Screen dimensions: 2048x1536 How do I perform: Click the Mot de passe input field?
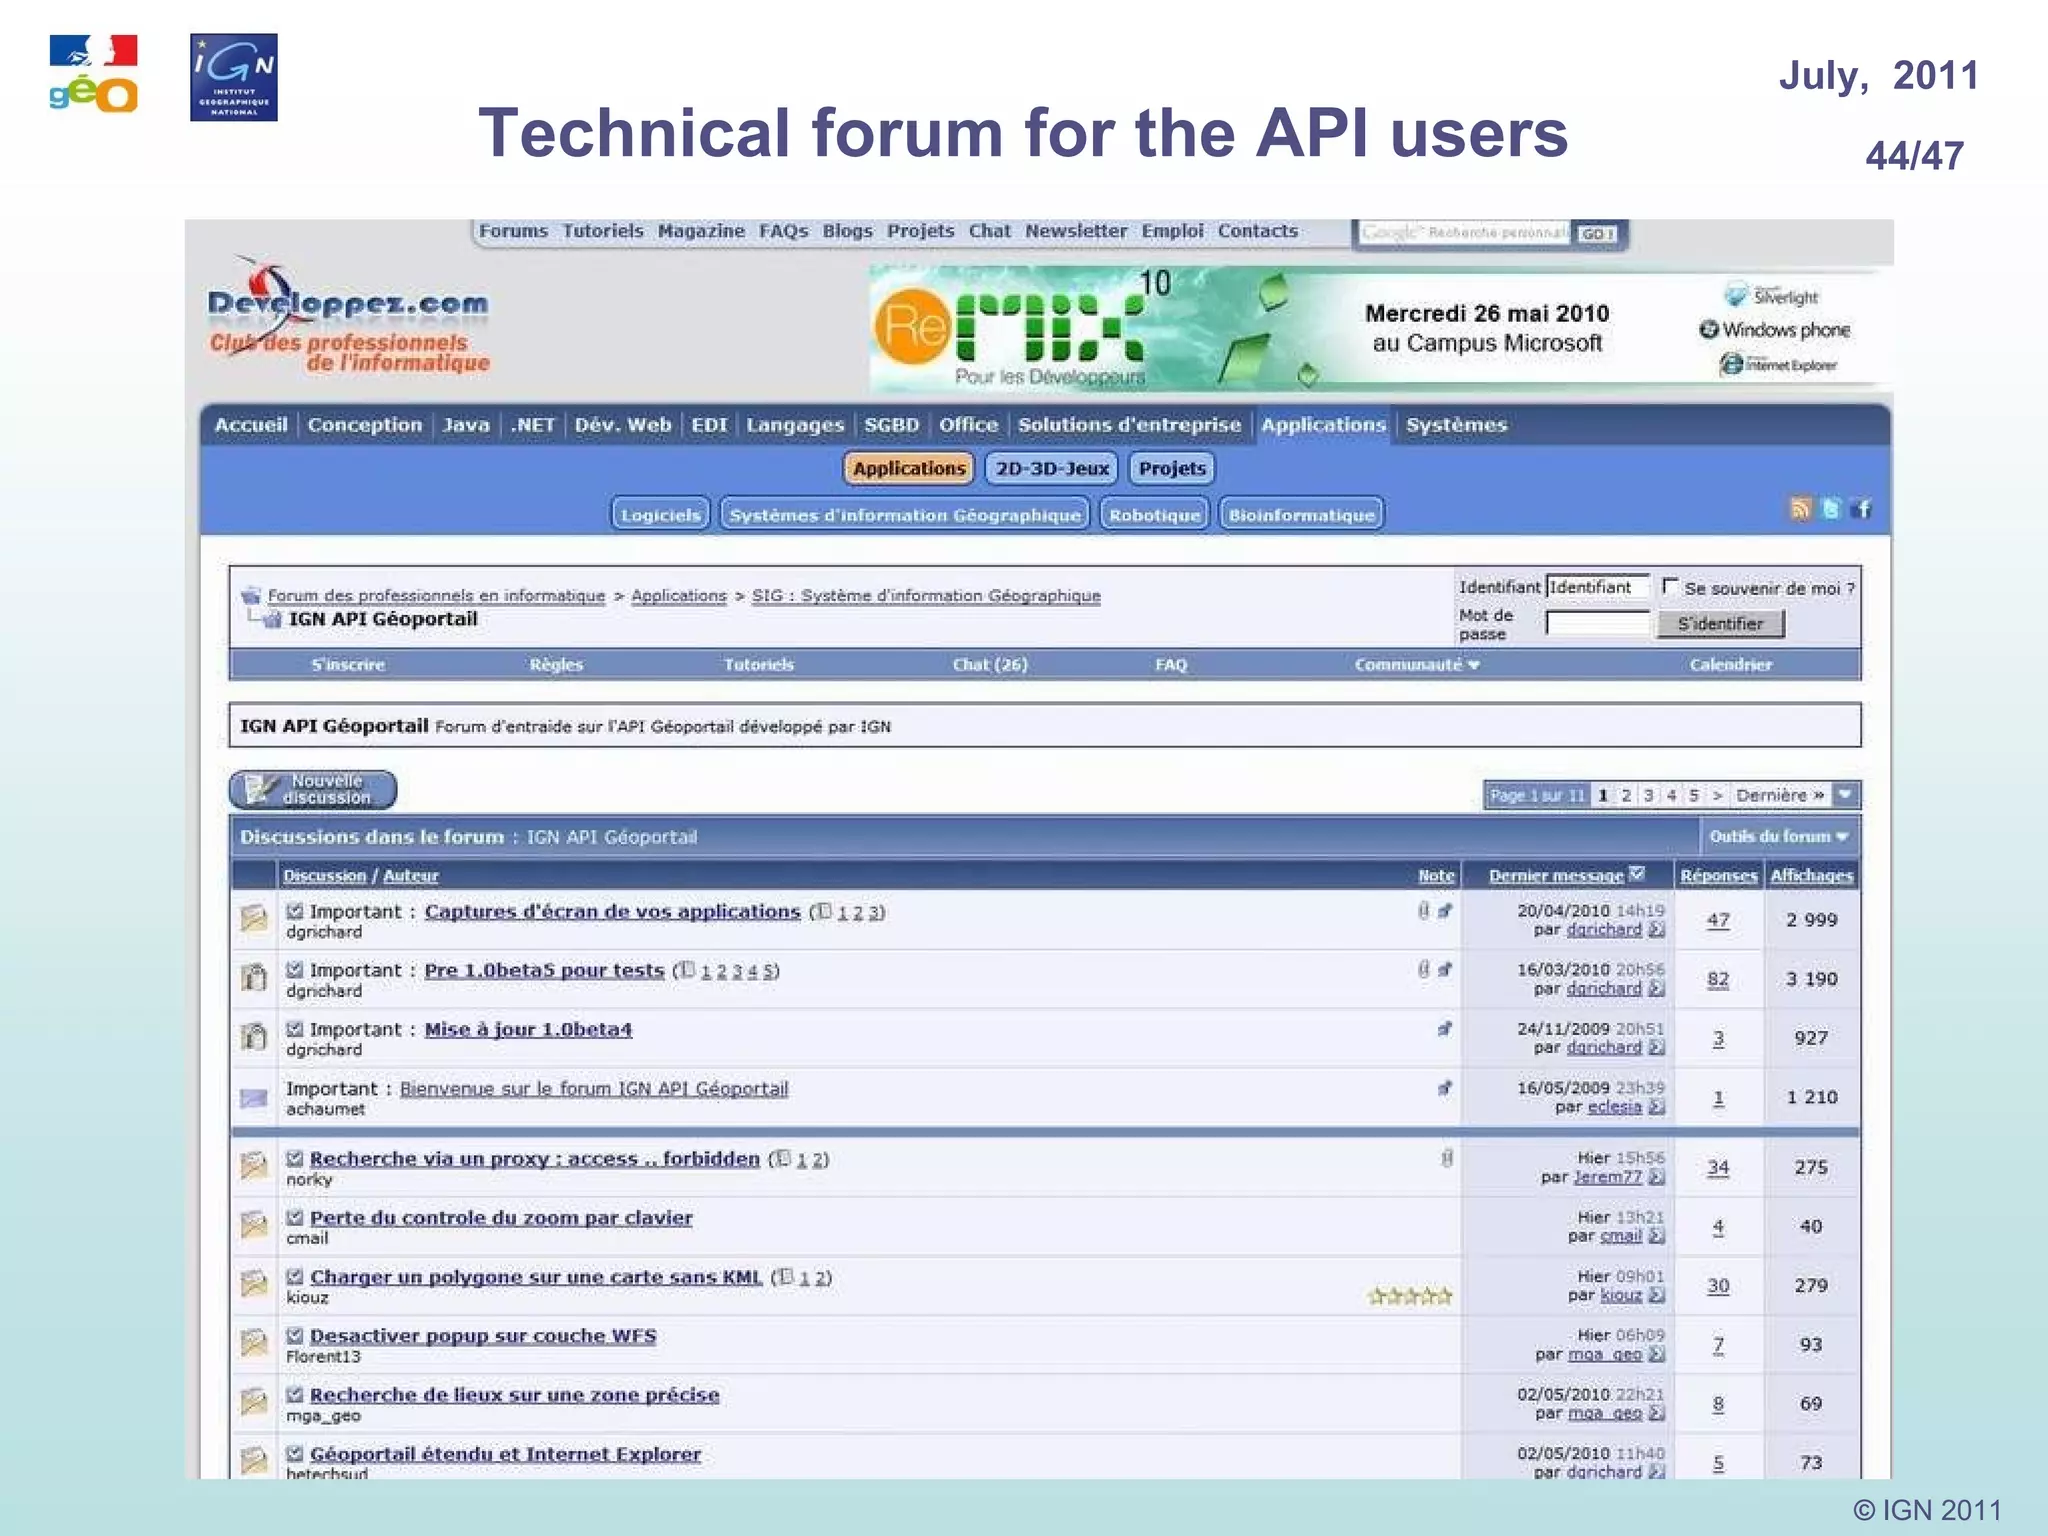click(1597, 624)
